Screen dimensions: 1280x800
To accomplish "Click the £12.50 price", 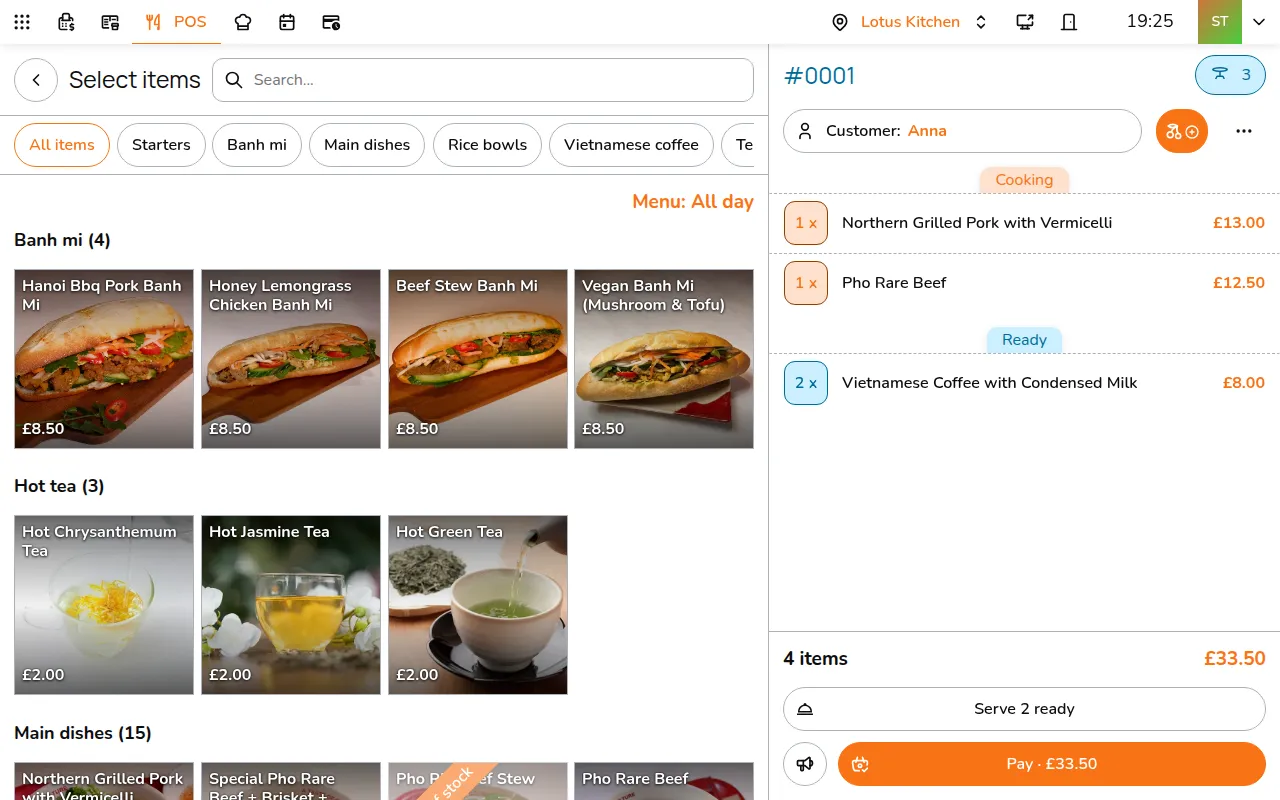I will click(1239, 283).
